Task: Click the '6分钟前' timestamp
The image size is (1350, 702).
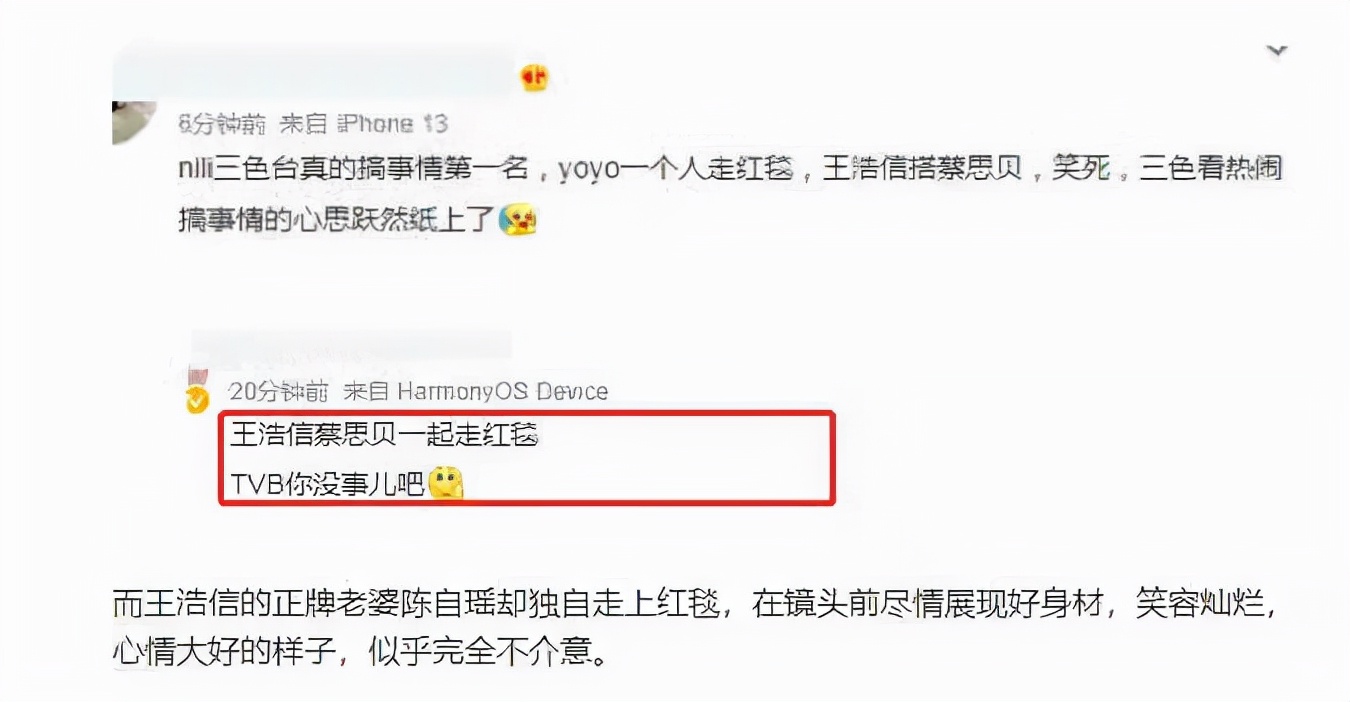Action: (x=222, y=124)
